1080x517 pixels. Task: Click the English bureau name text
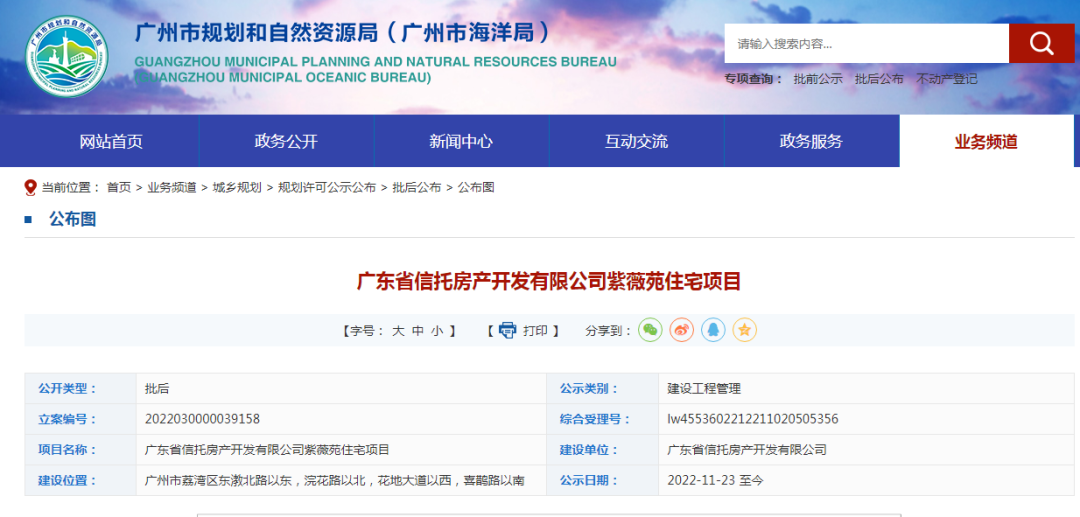pyautogui.click(x=375, y=70)
